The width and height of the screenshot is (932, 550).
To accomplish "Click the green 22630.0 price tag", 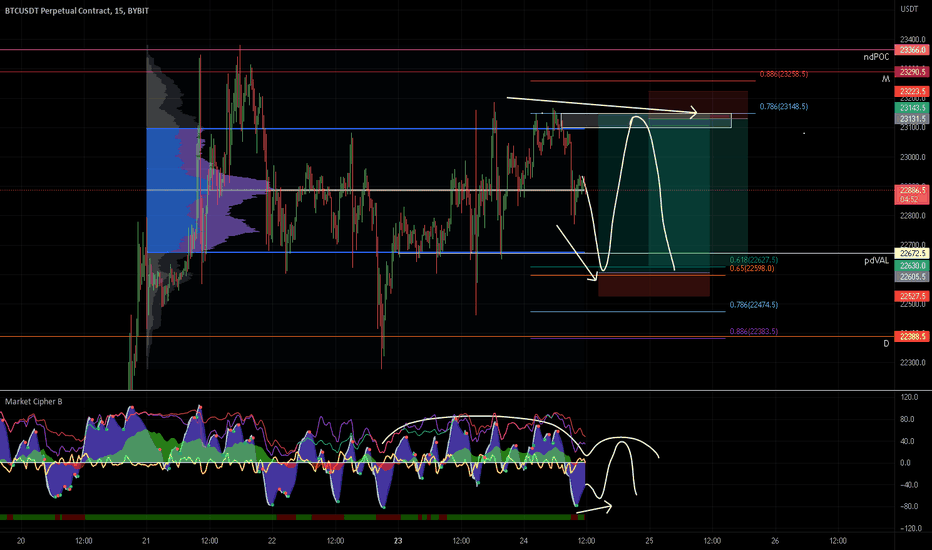I will coord(912,266).
